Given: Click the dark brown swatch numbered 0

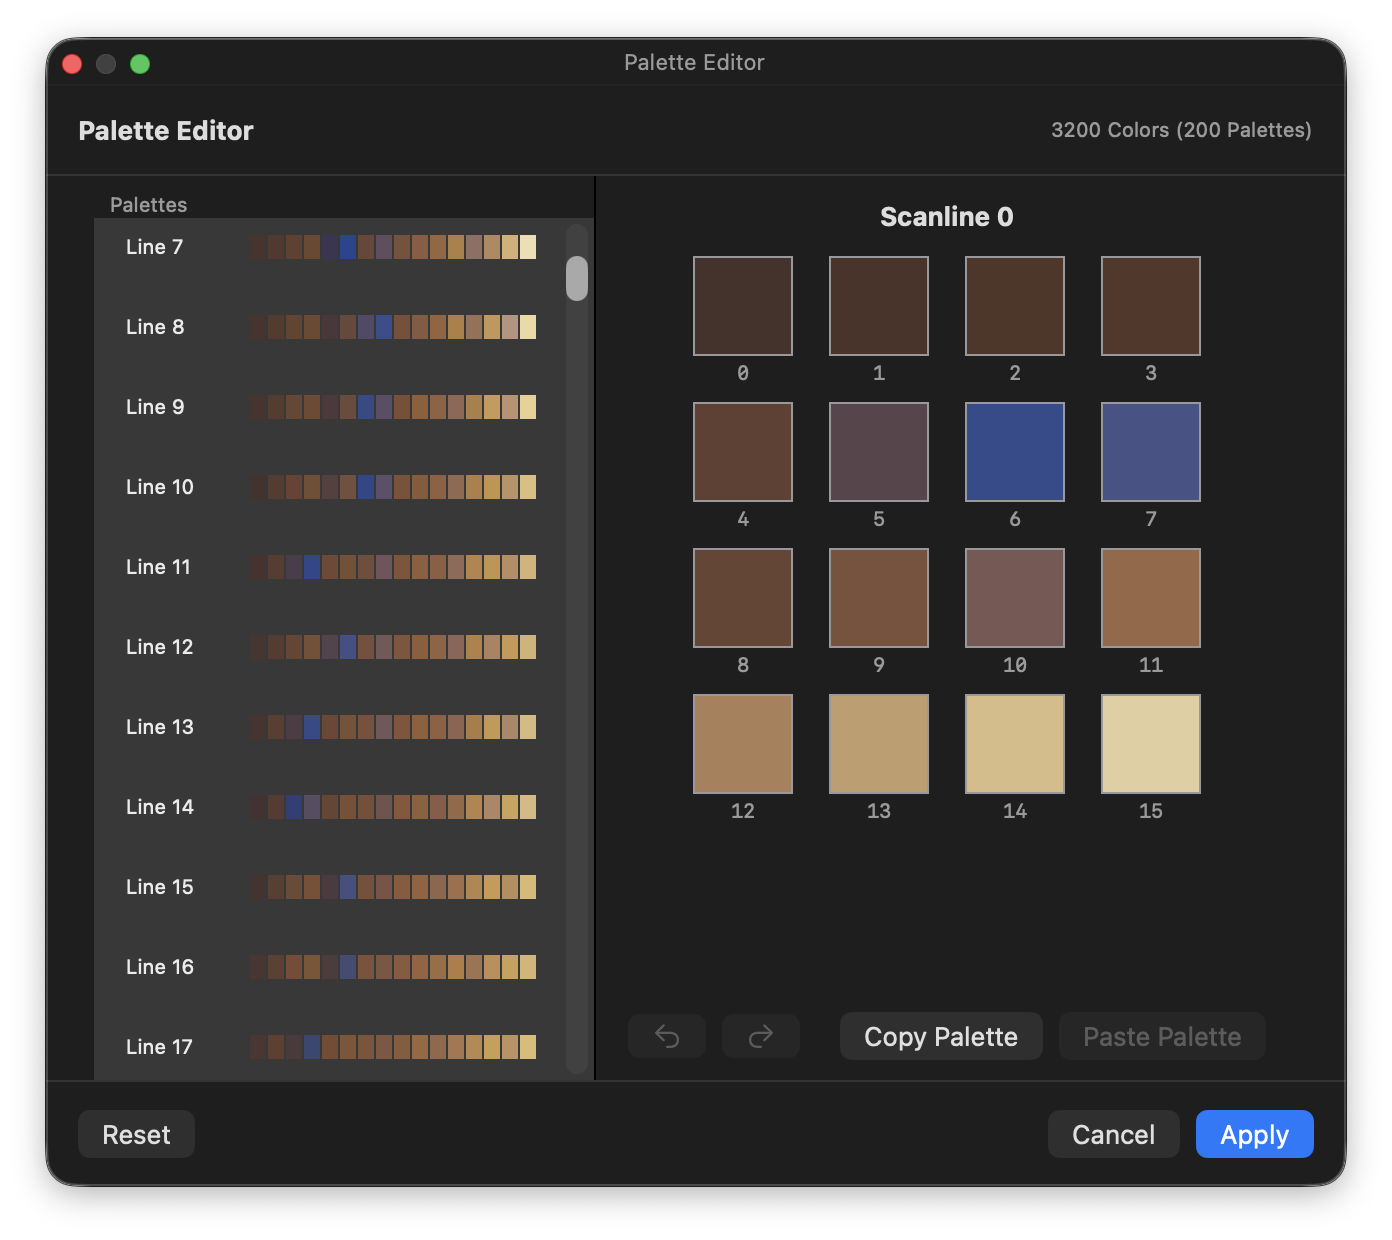Looking at the screenshot, I should pos(743,305).
